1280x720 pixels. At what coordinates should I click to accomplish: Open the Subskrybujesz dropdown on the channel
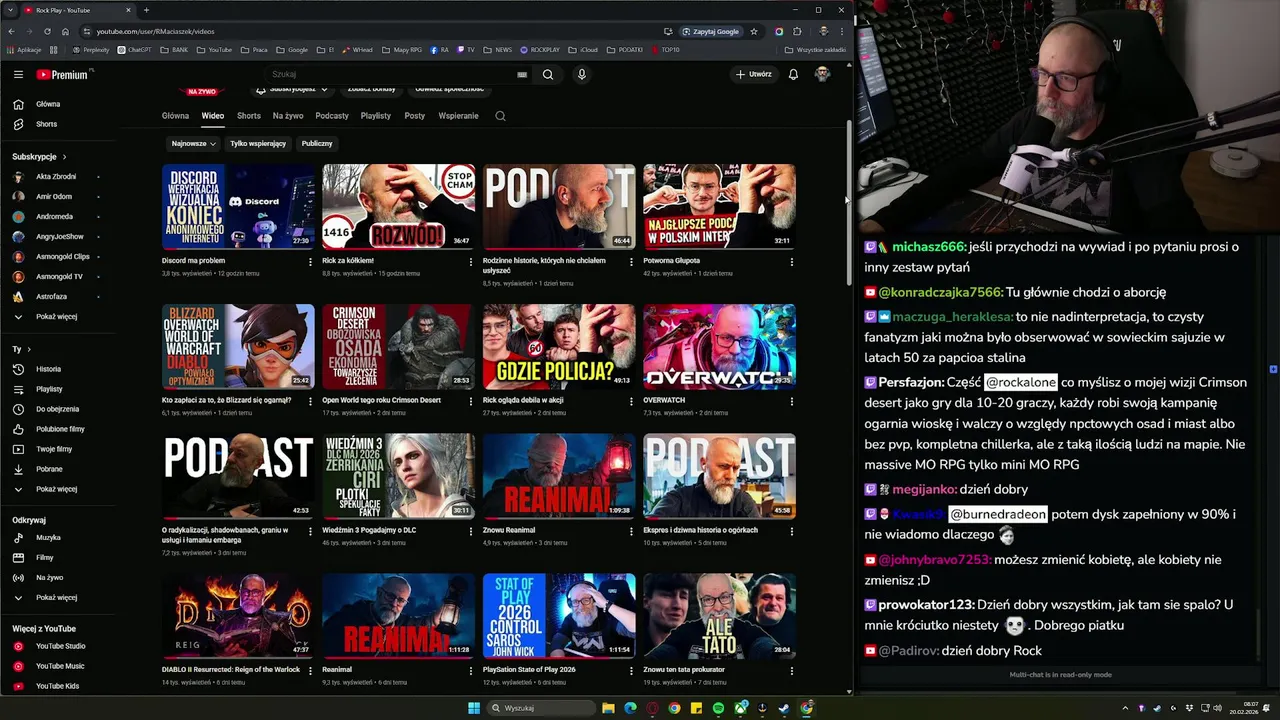click(292, 89)
